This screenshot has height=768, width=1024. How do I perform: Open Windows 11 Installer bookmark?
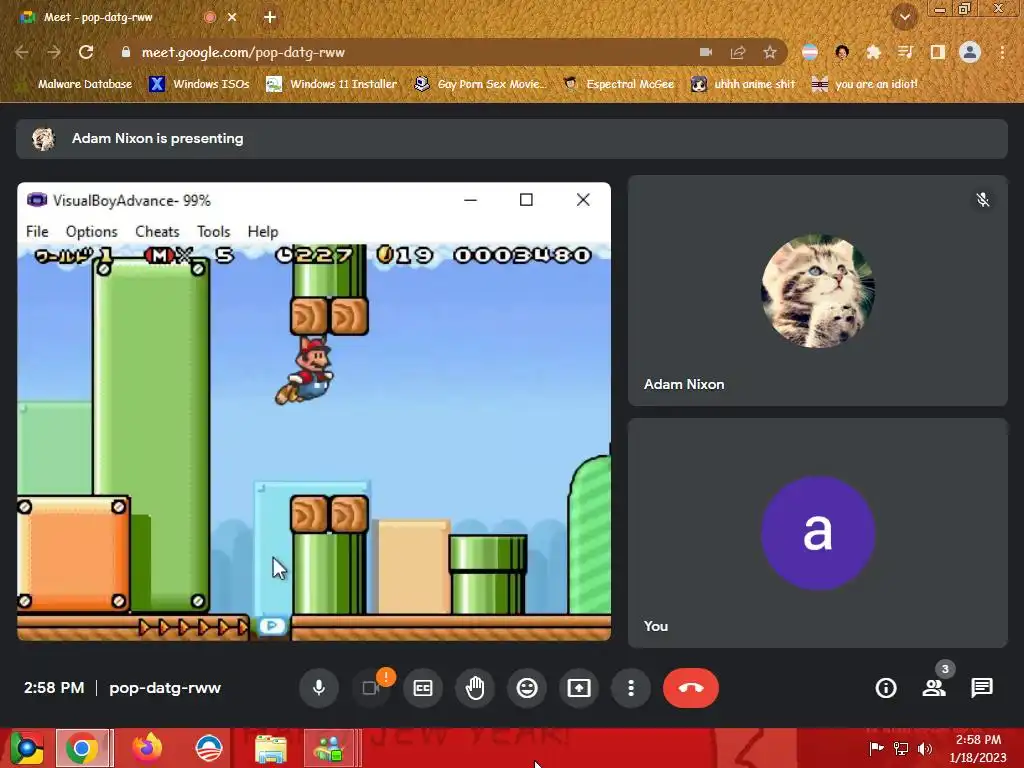click(x=332, y=84)
